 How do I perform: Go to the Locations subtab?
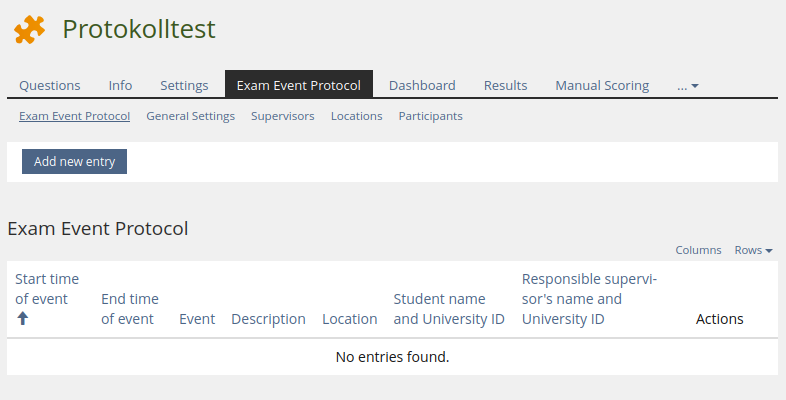pyautogui.click(x=356, y=116)
